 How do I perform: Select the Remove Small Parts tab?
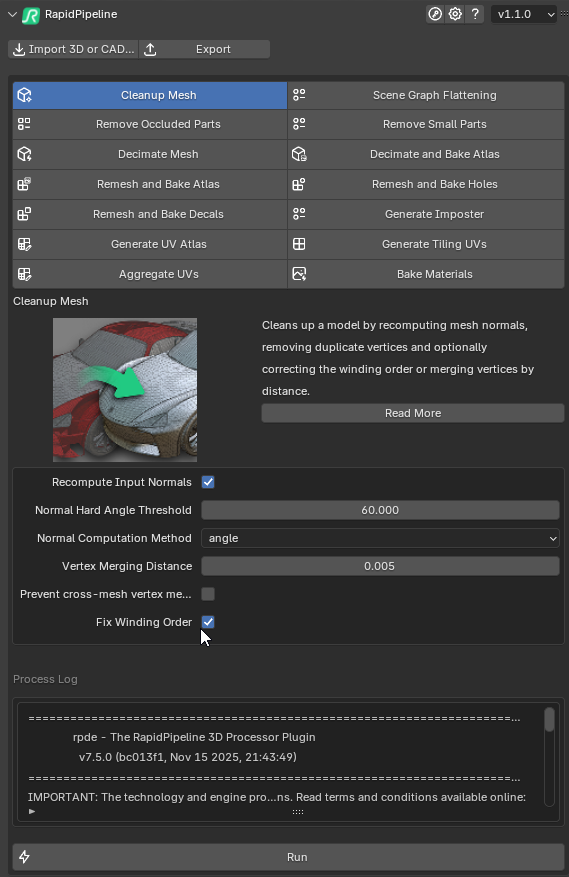coord(426,124)
